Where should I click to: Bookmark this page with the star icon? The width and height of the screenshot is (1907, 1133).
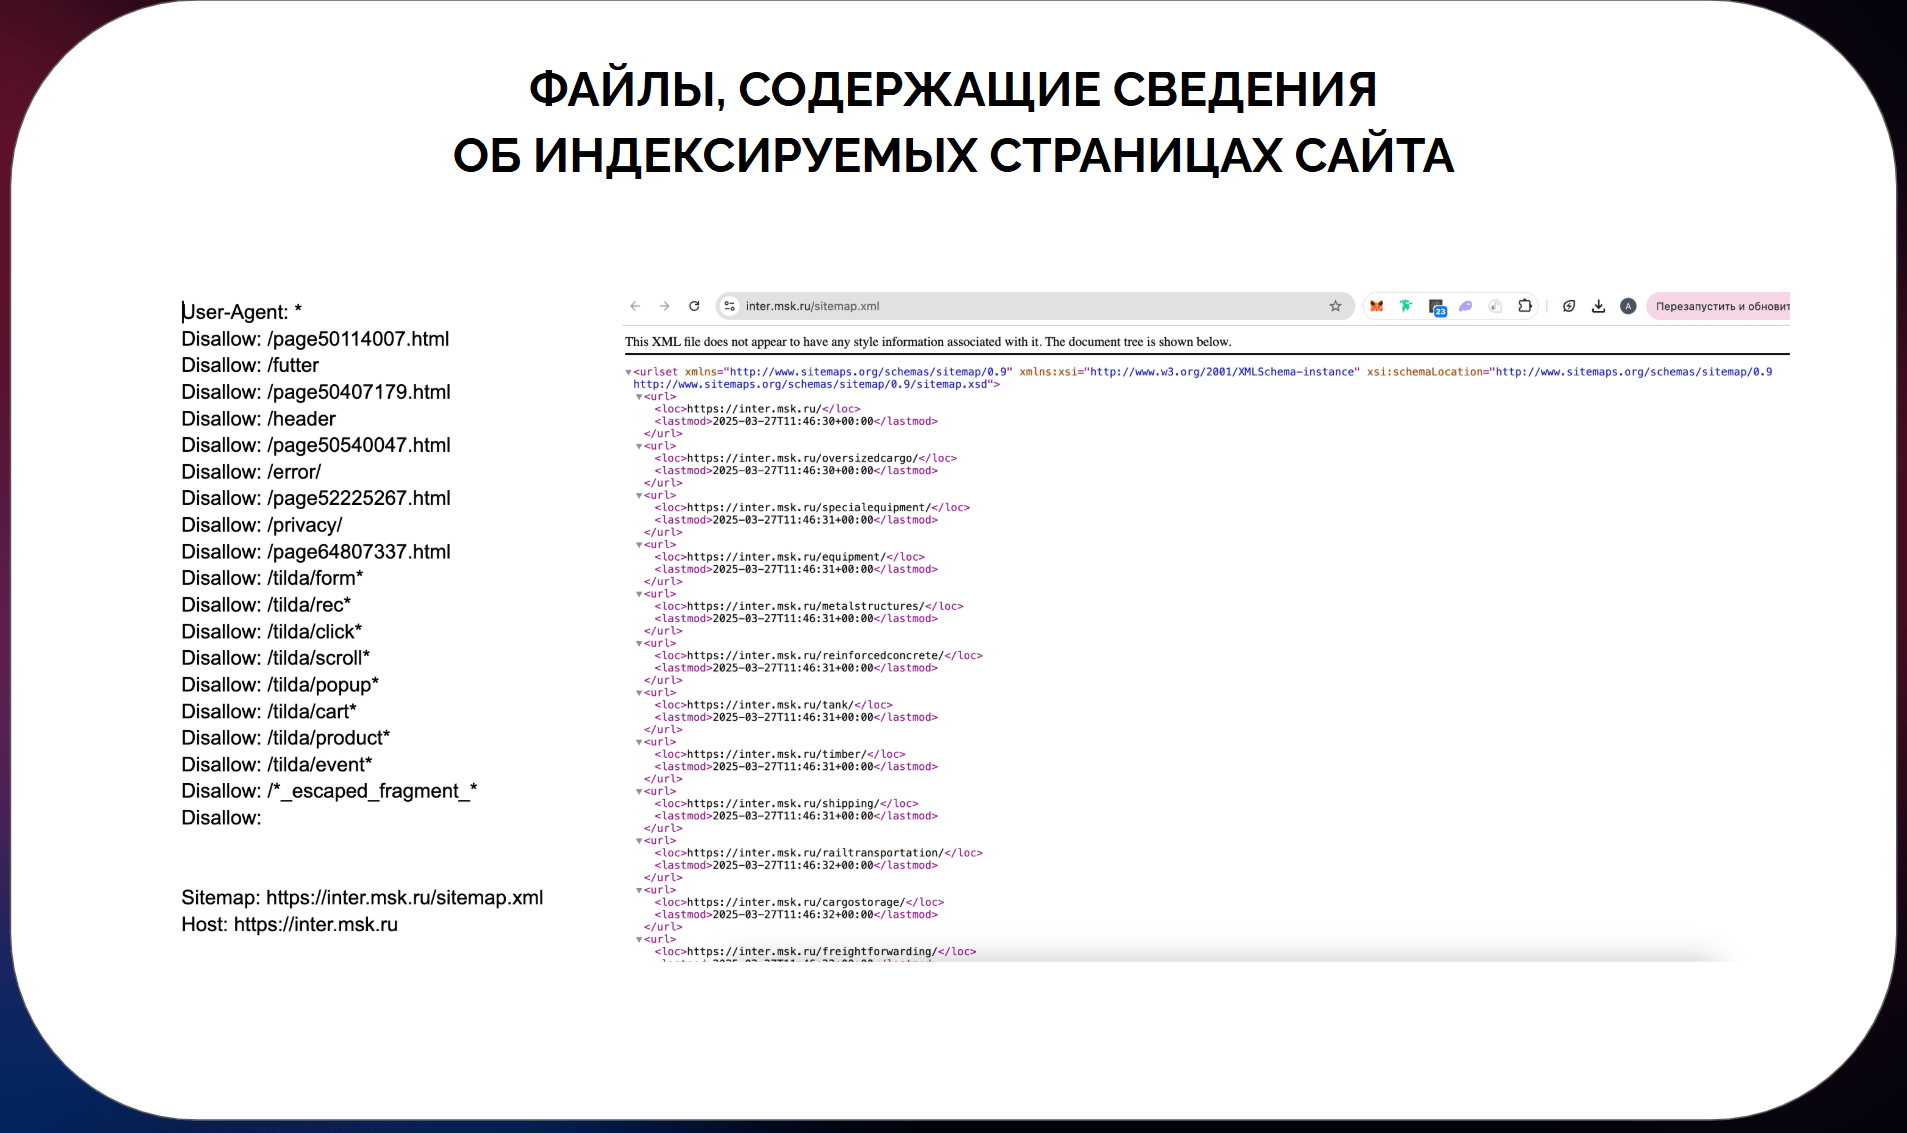coord(1335,306)
